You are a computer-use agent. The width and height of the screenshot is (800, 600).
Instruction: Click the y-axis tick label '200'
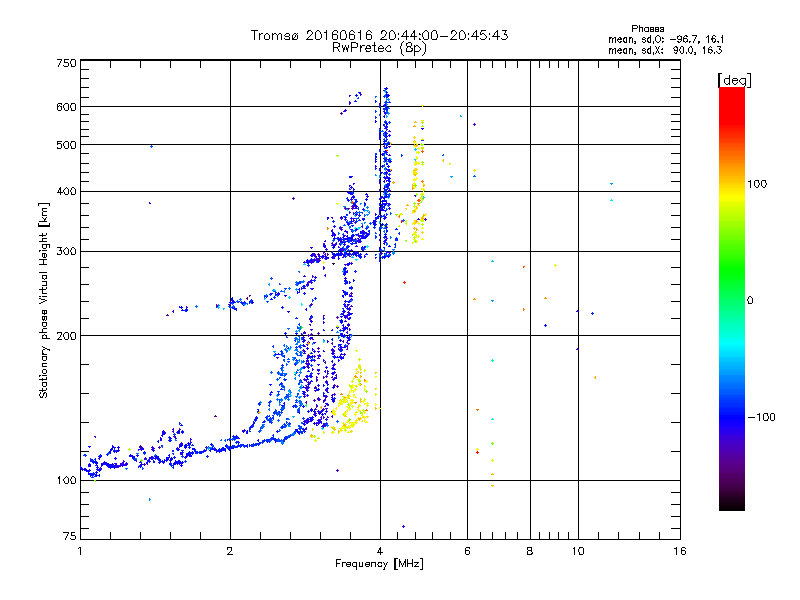pyautogui.click(x=66, y=336)
